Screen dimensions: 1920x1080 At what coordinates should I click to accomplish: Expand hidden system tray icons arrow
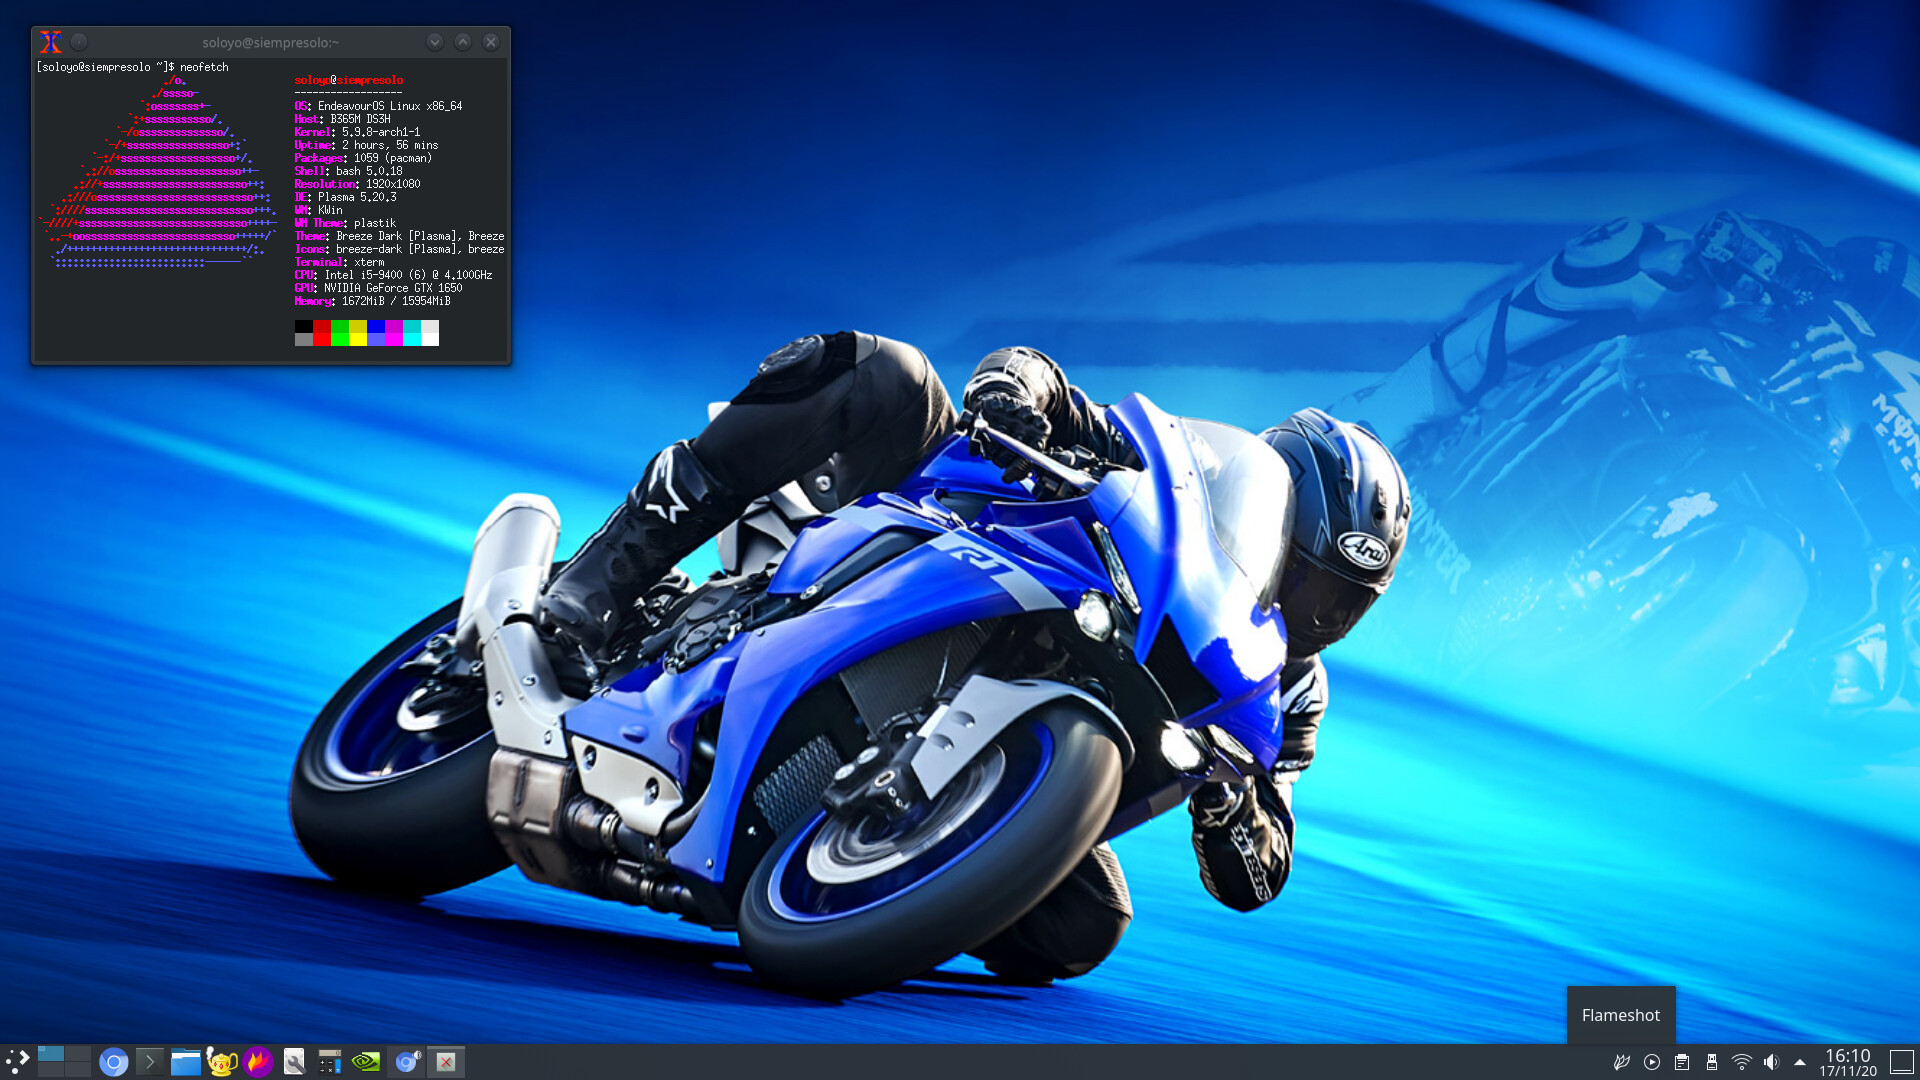(1800, 1062)
